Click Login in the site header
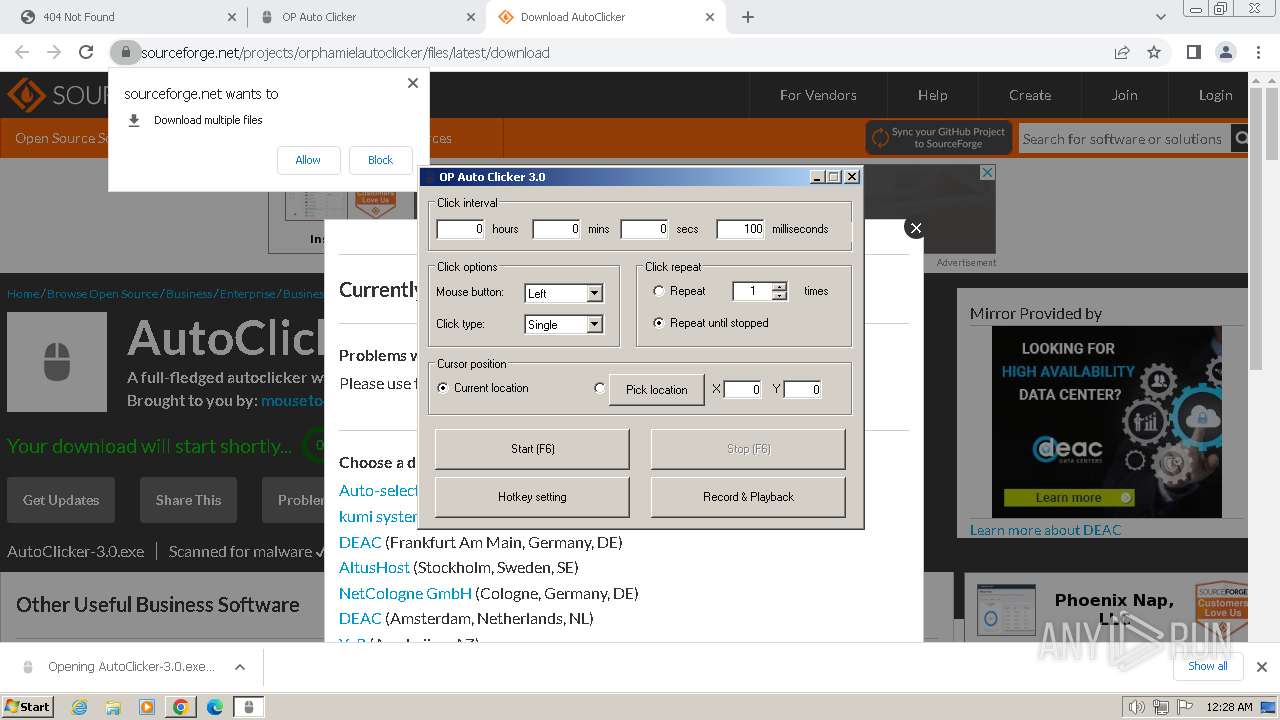 [1215, 95]
